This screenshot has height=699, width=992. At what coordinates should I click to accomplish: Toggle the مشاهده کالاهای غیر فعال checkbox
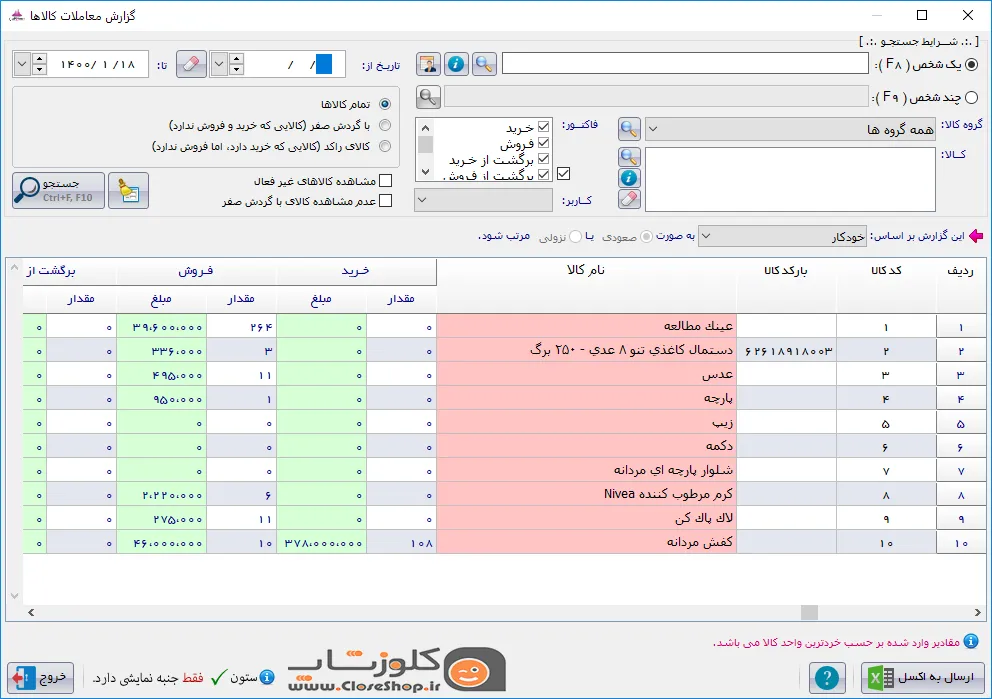pyautogui.click(x=385, y=181)
